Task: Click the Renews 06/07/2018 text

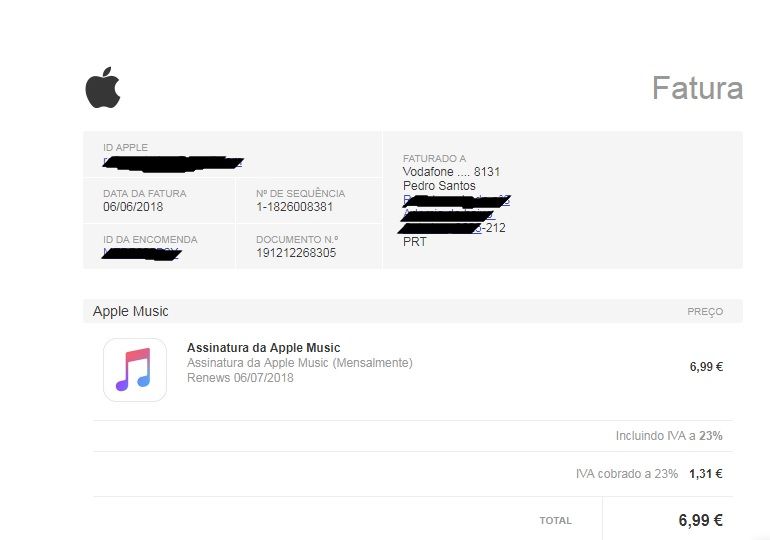Action: (240, 378)
